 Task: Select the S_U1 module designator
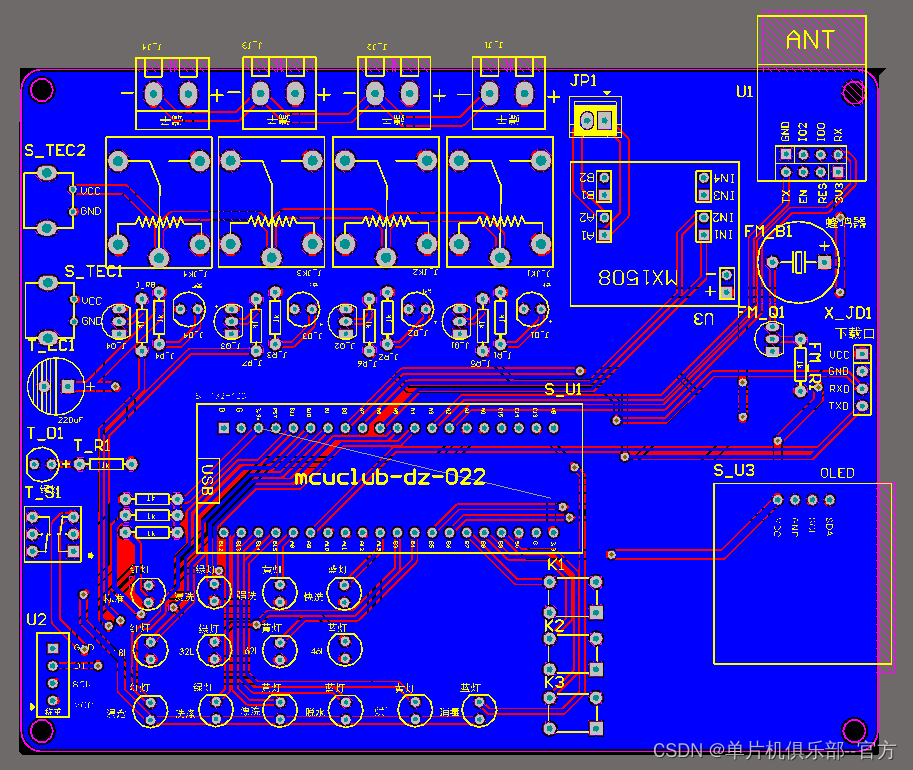(x=563, y=389)
